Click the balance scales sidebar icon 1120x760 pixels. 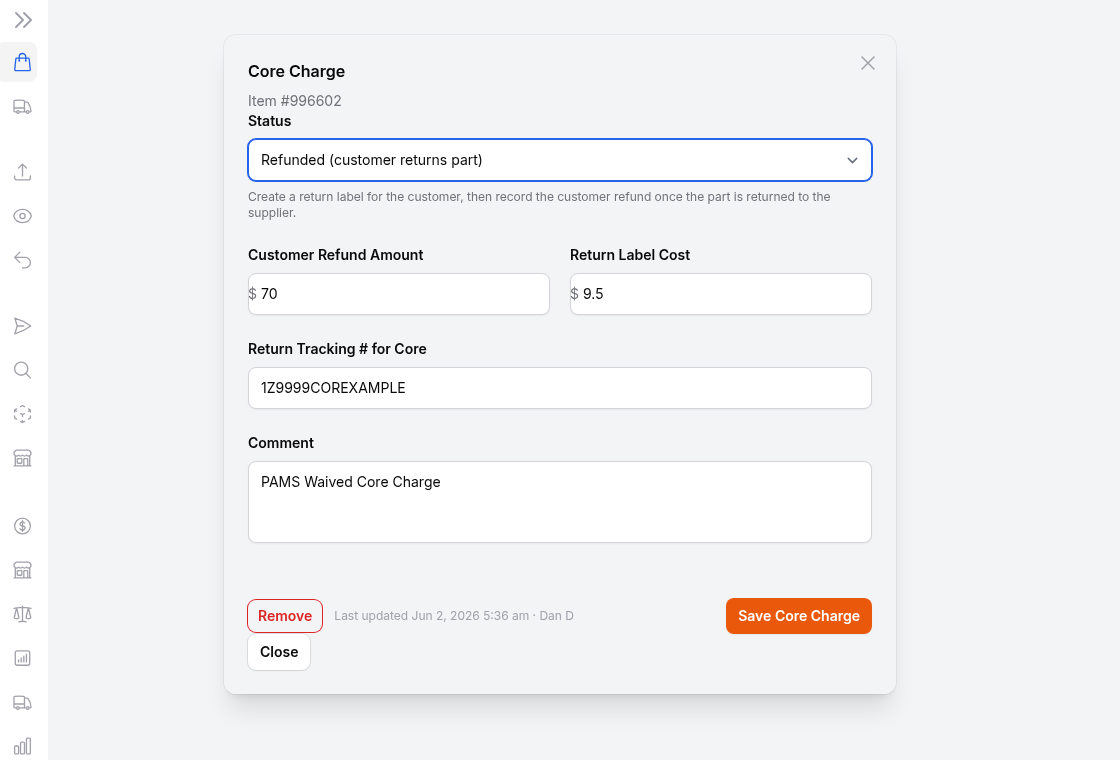tap(23, 614)
